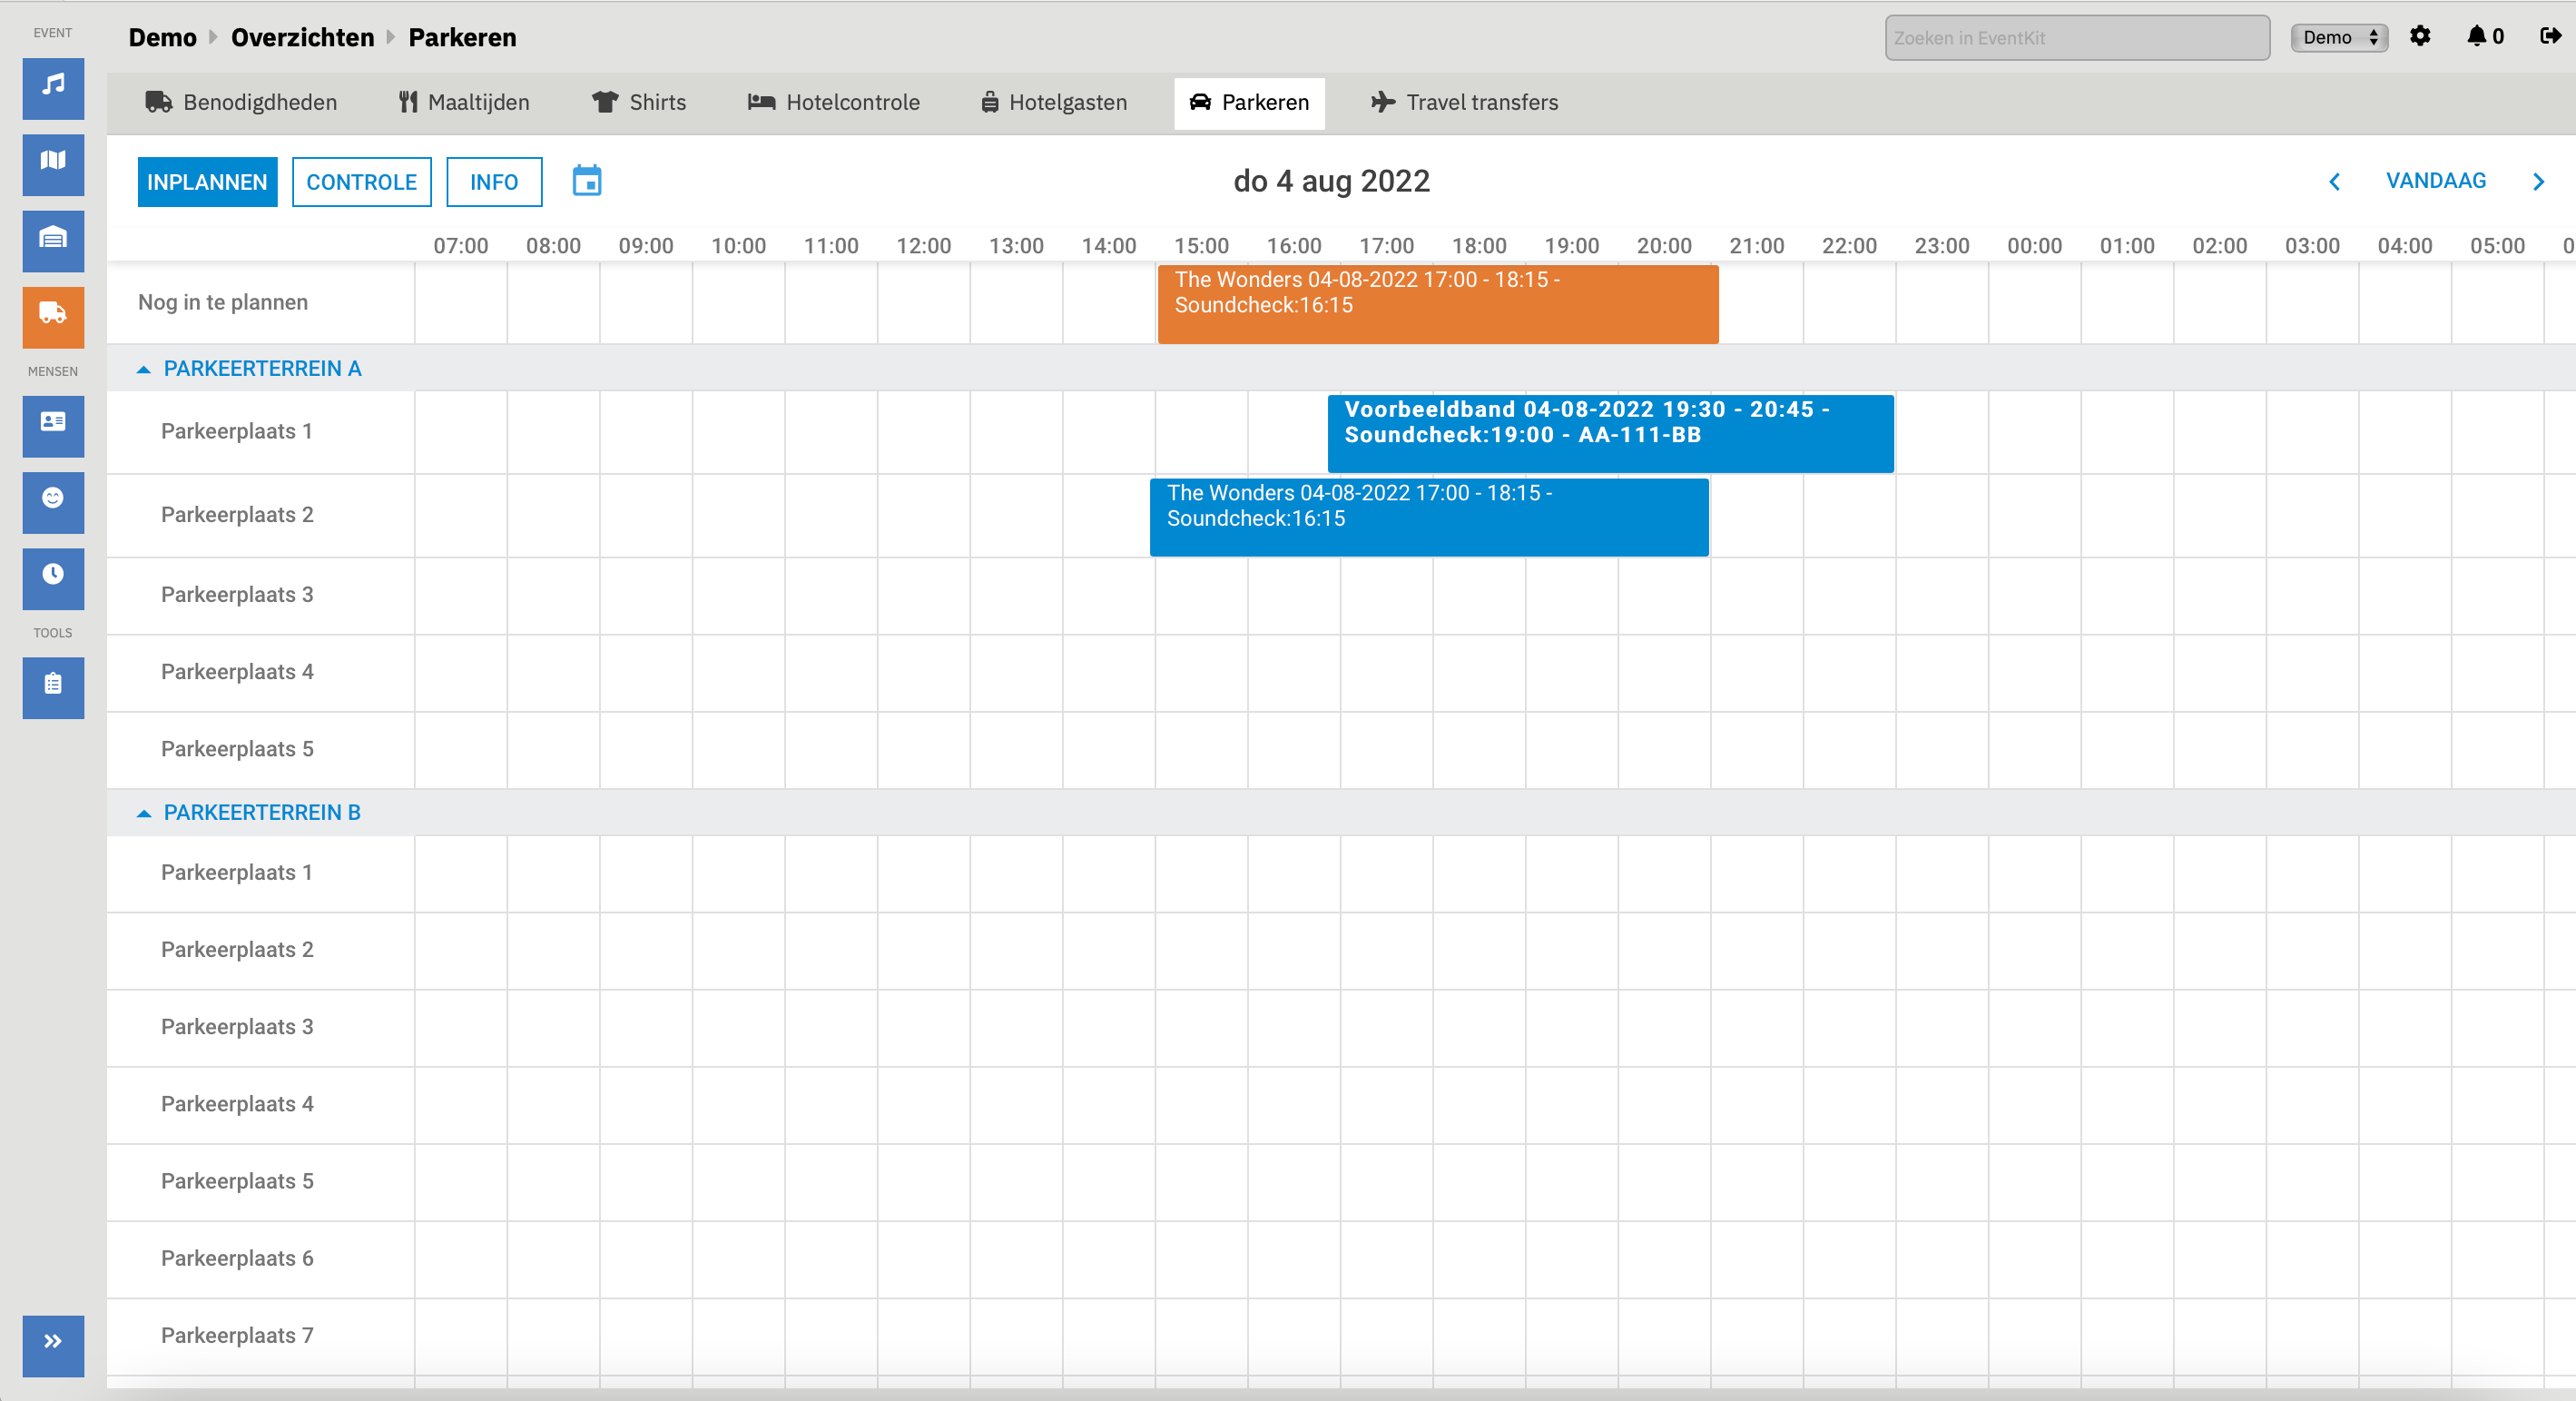Click the 05:00 time column header
Image resolution: width=2576 pixels, height=1401 pixels.
tap(2497, 246)
